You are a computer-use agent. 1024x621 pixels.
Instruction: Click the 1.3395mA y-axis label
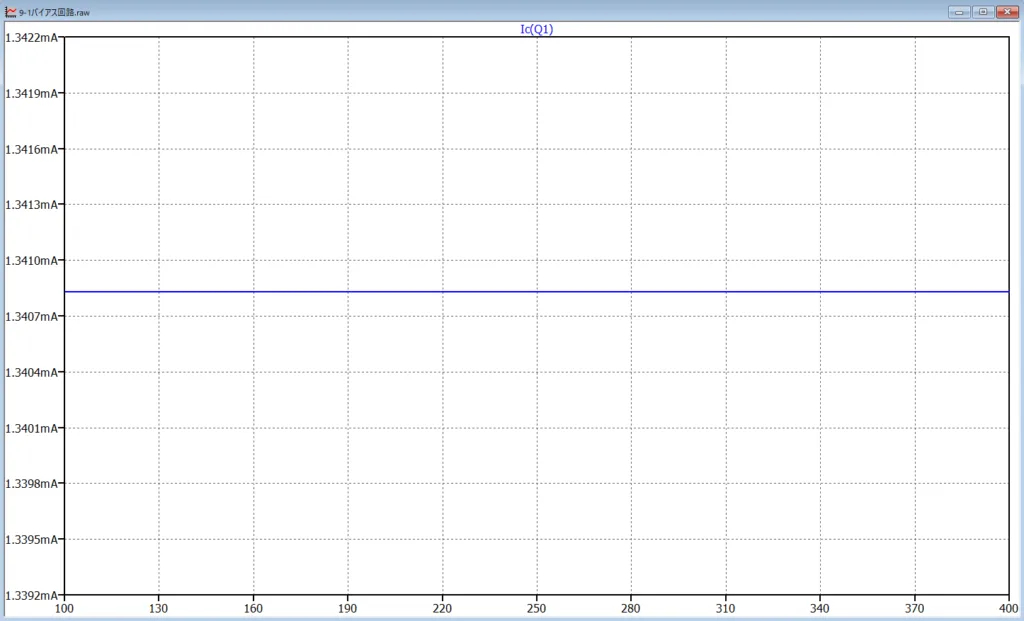(30, 539)
